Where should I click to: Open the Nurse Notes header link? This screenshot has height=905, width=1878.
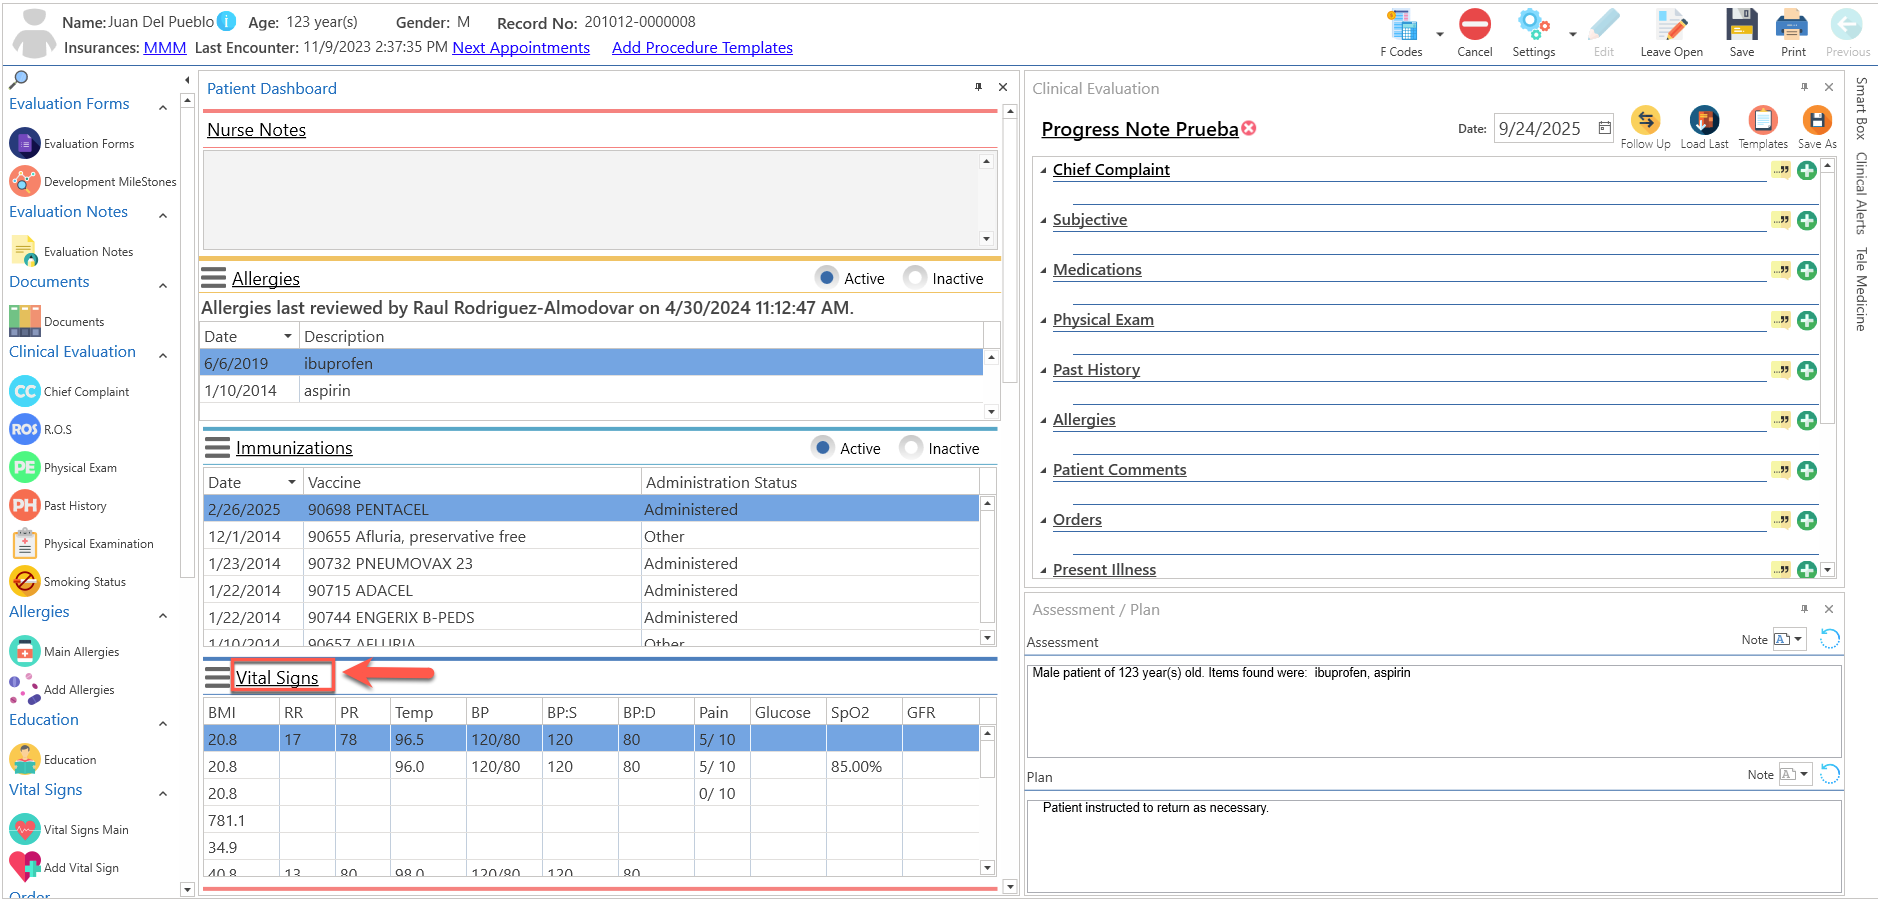tap(256, 129)
